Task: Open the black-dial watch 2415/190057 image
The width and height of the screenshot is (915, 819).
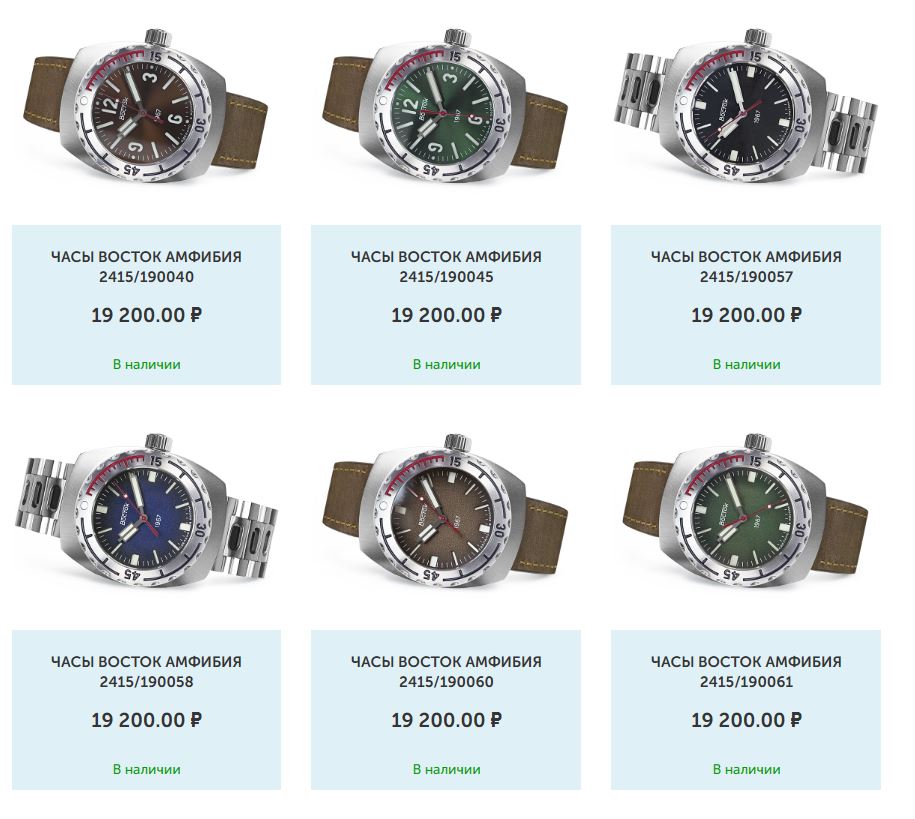Action: [746, 105]
